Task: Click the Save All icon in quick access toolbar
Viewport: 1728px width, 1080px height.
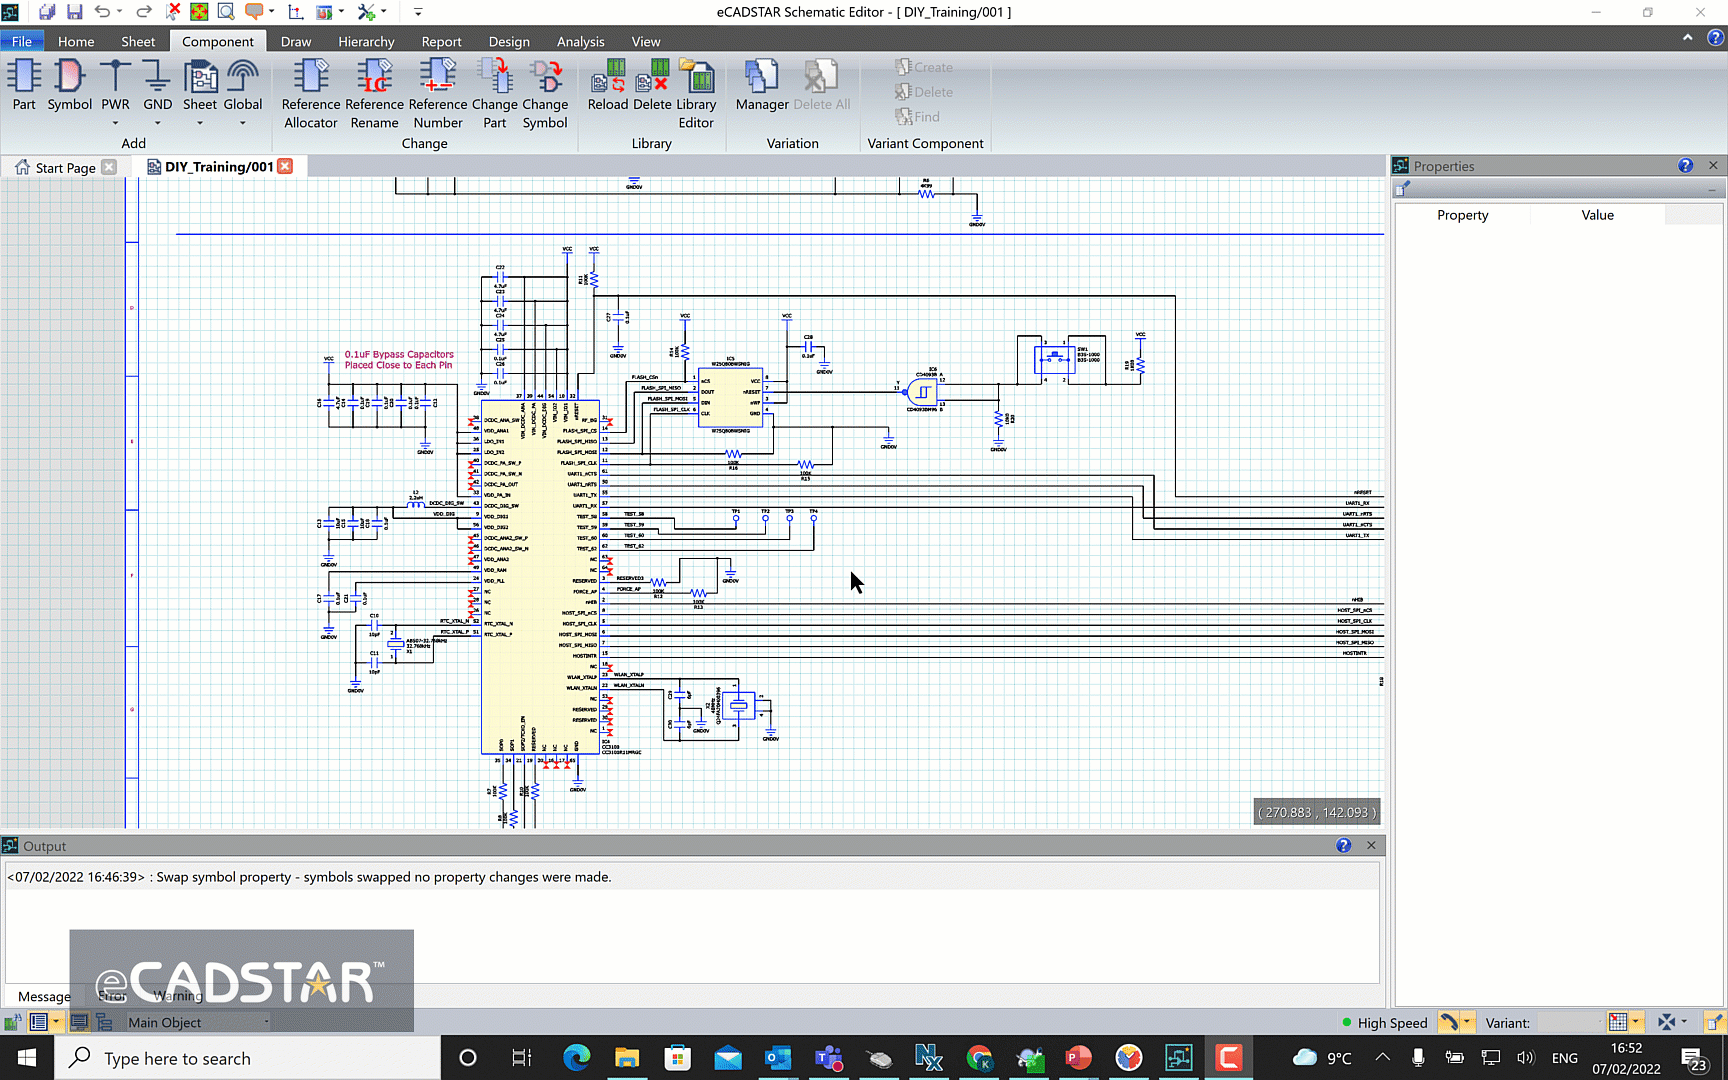Action: pos(46,12)
